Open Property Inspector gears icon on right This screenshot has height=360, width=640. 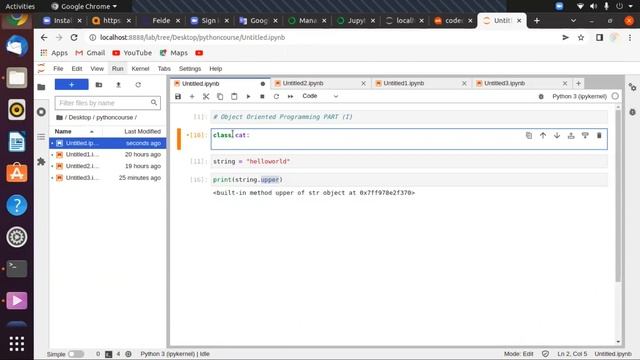632,87
